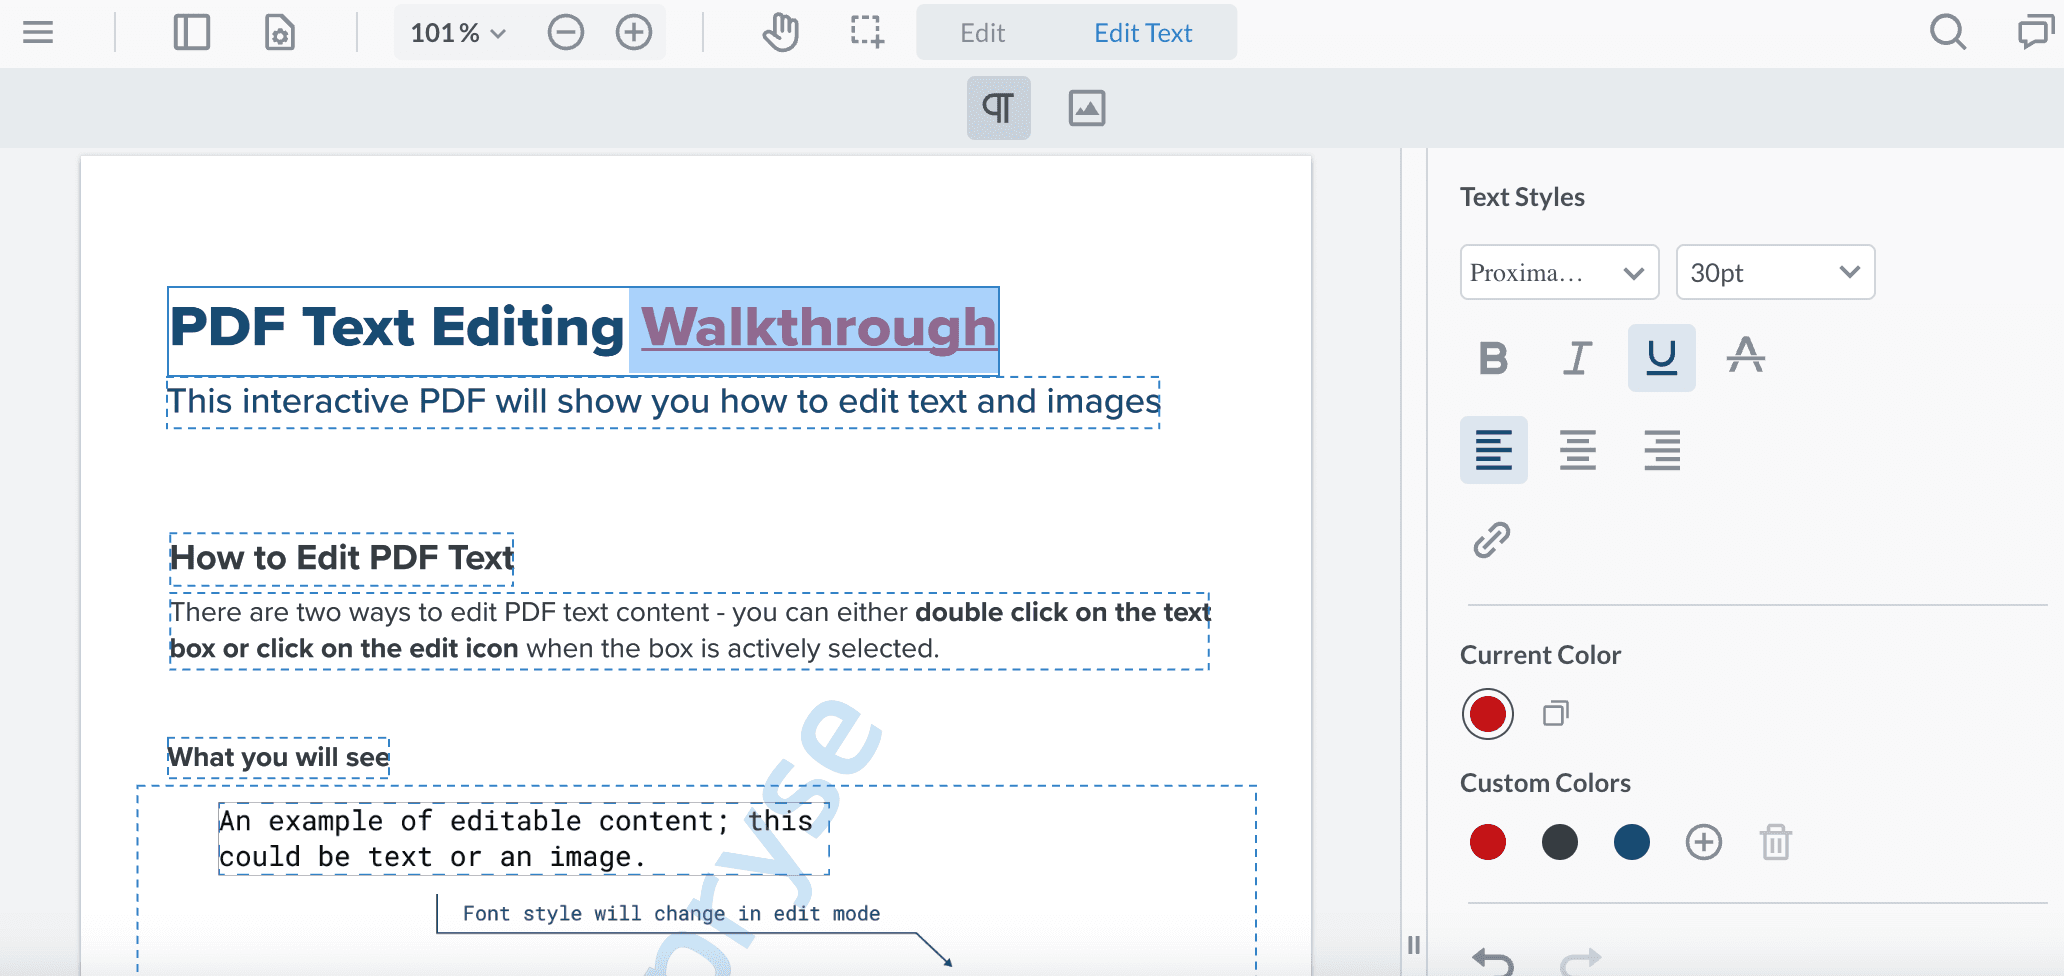This screenshot has height=976, width=2064.
Task: Open the comments panel icon
Action: pos(2034,33)
